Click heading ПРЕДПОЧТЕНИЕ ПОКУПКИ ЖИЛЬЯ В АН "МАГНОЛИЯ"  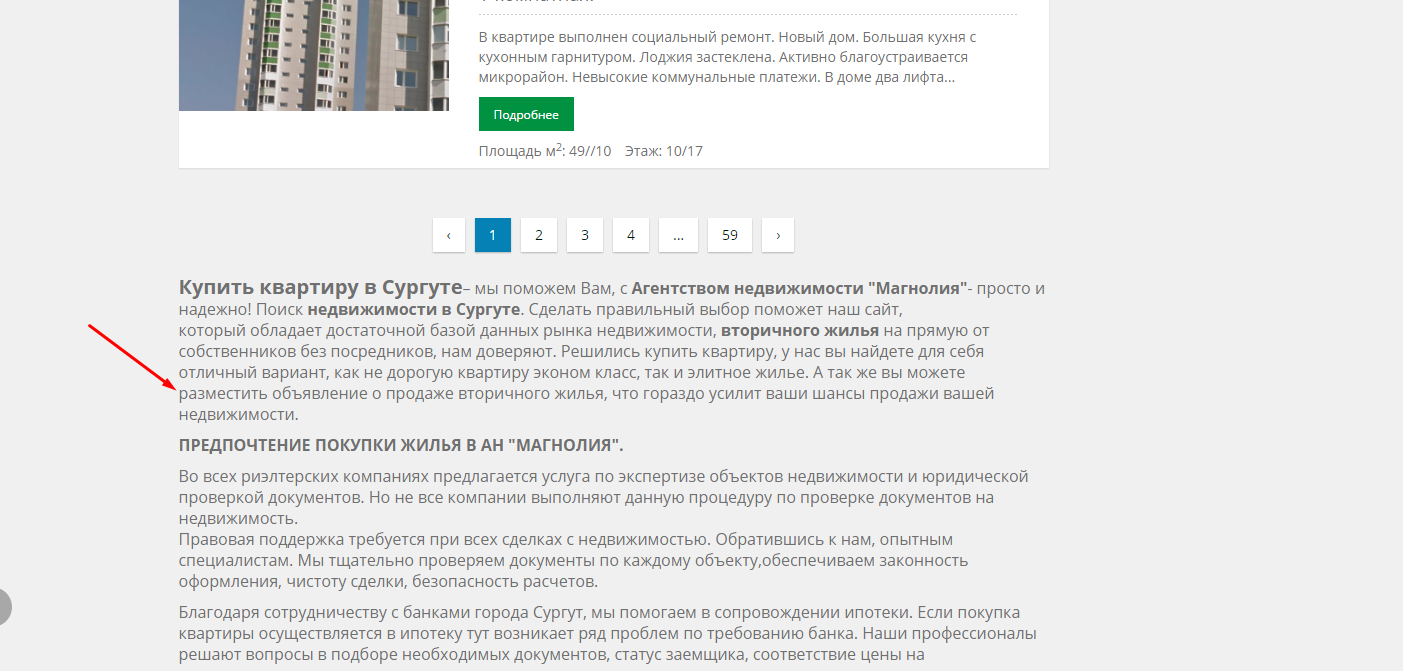401,445
